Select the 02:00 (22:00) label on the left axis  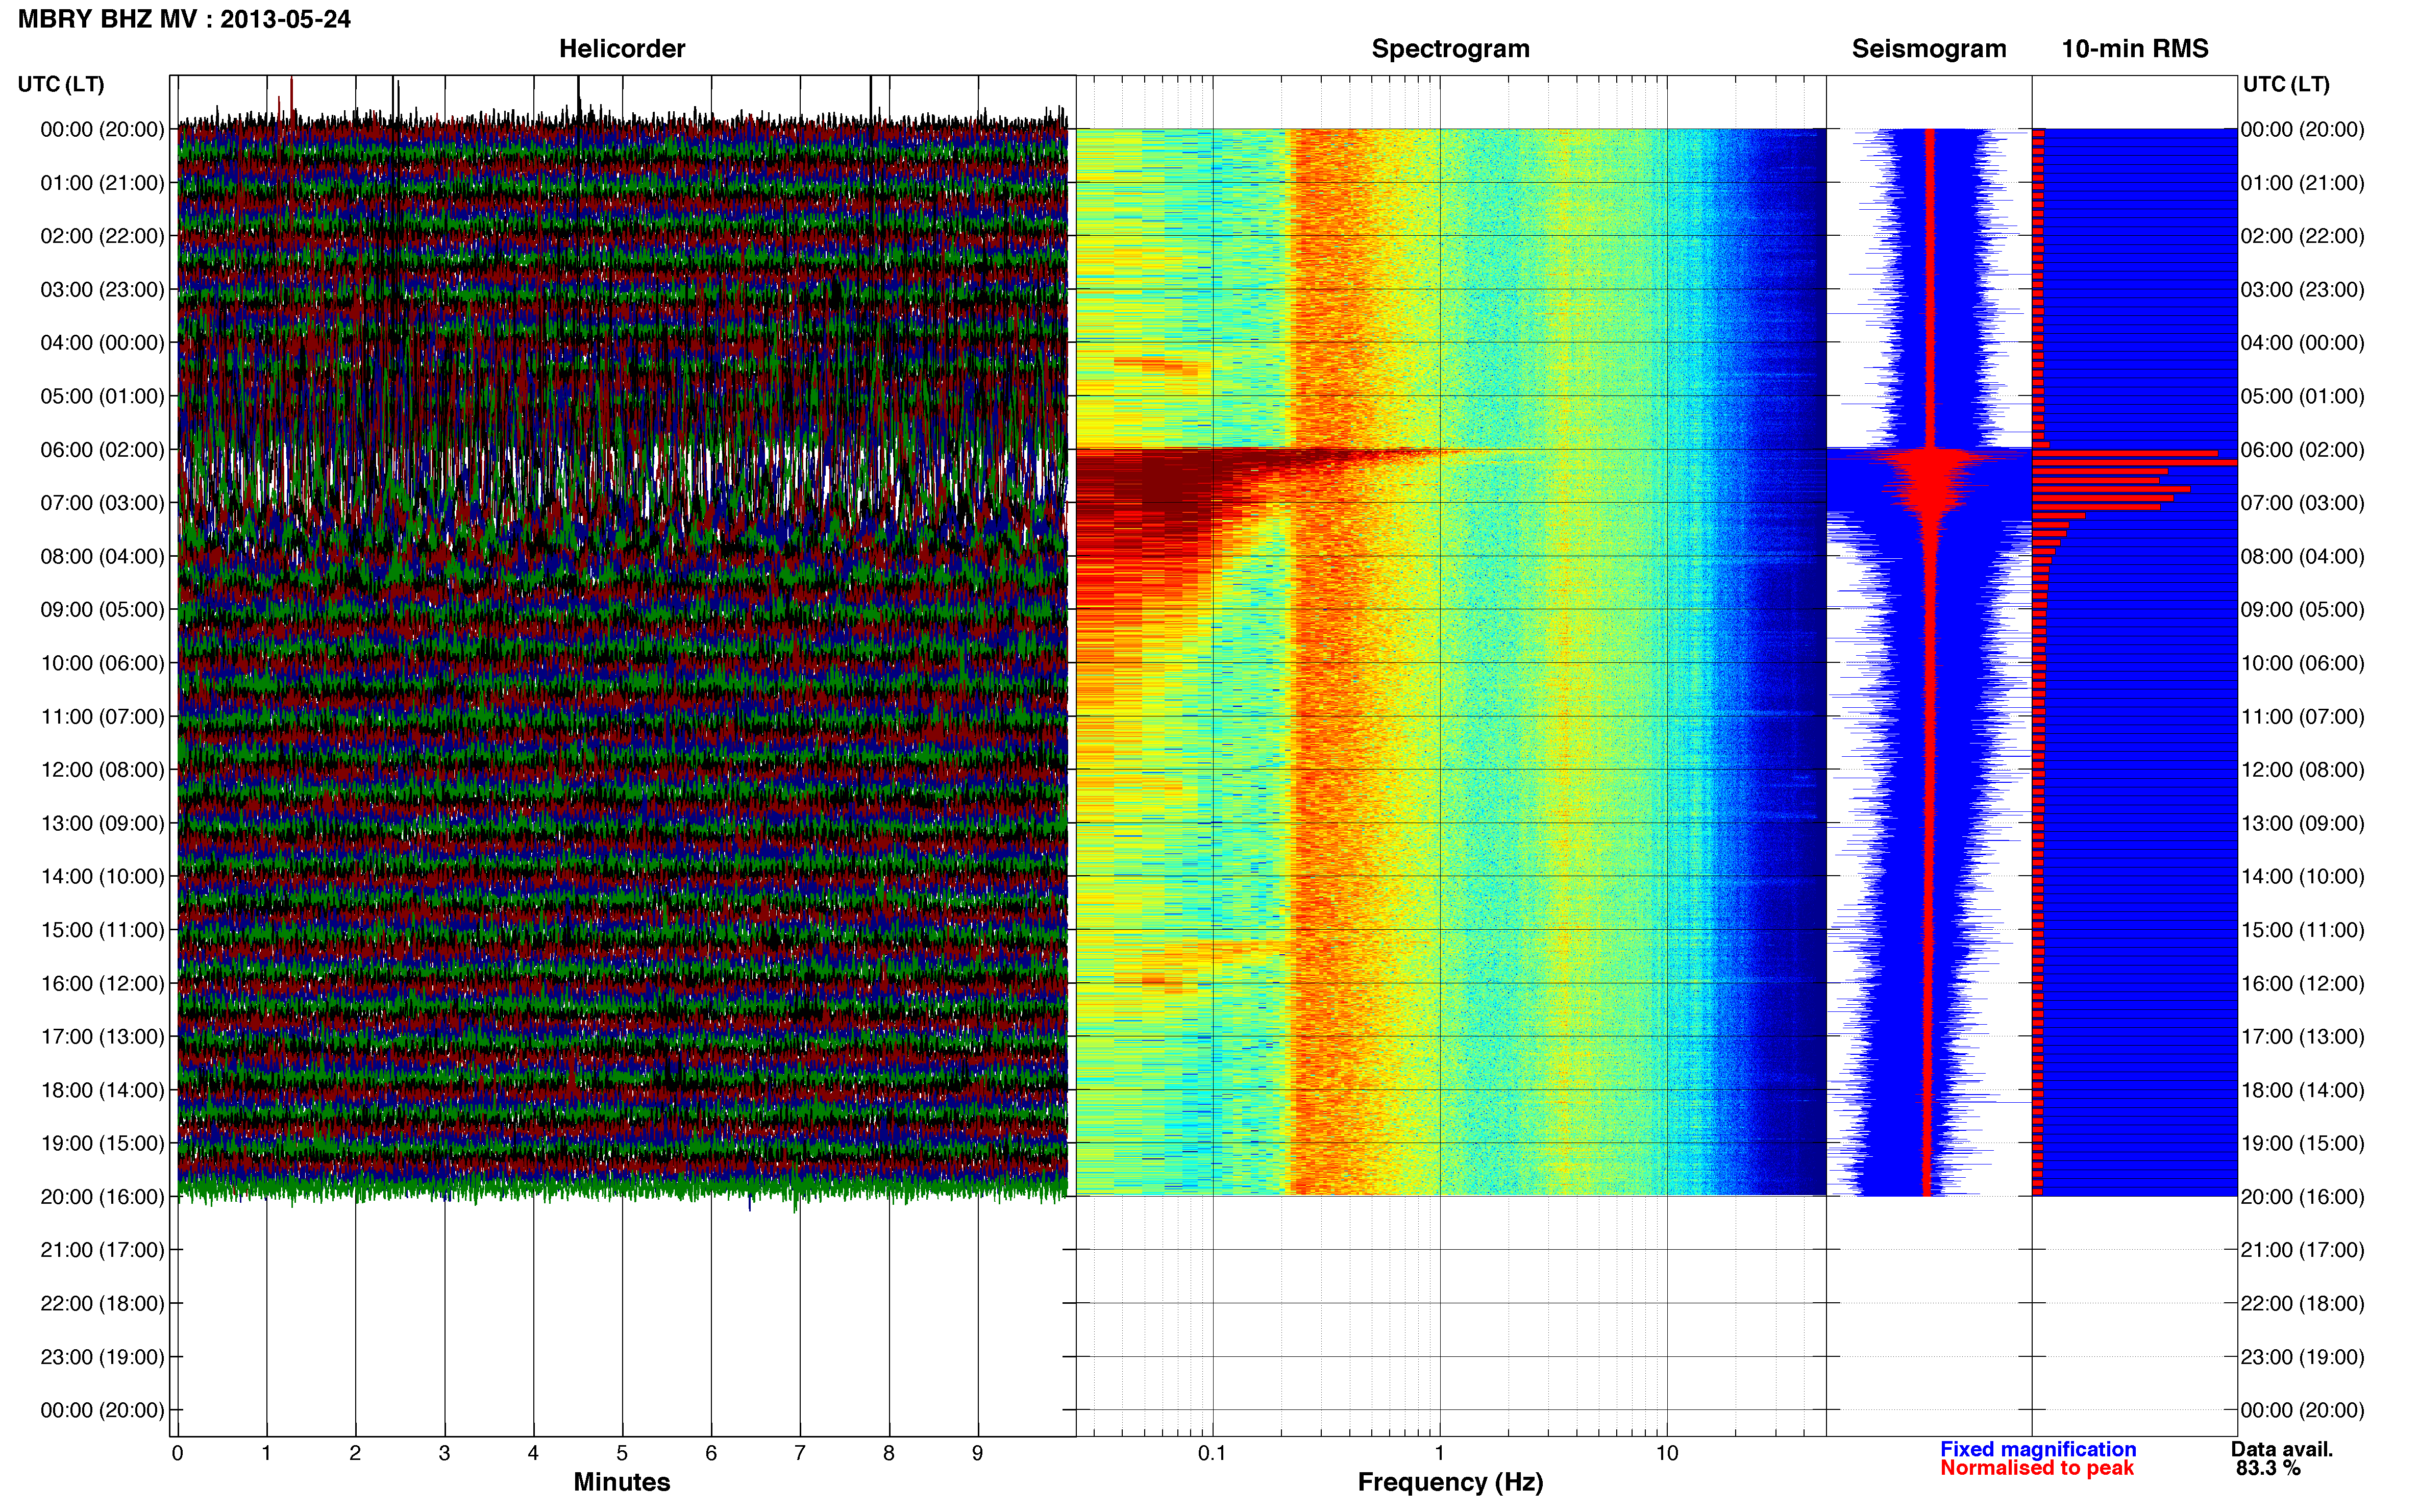click(x=102, y=236)
